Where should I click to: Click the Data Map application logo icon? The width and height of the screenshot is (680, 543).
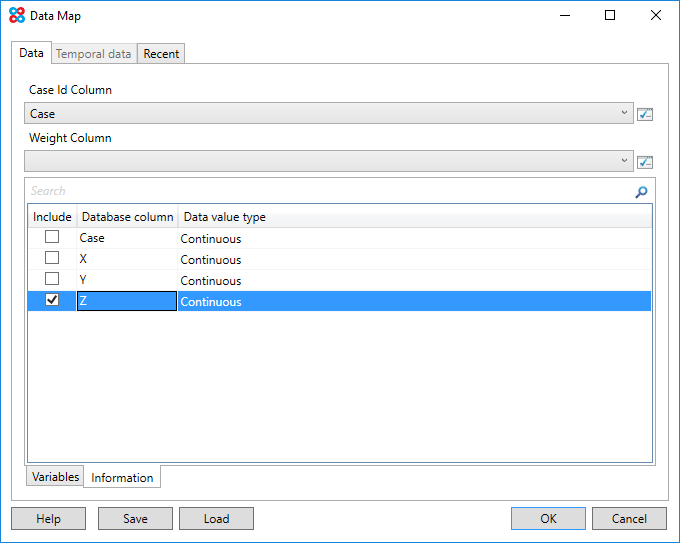coord(17,15)
